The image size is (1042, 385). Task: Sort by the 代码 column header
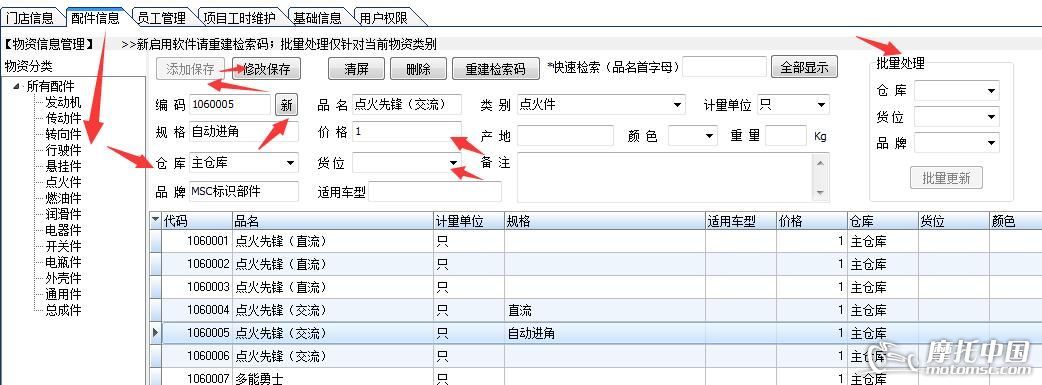pyautogui.click(x=197, y=221)
